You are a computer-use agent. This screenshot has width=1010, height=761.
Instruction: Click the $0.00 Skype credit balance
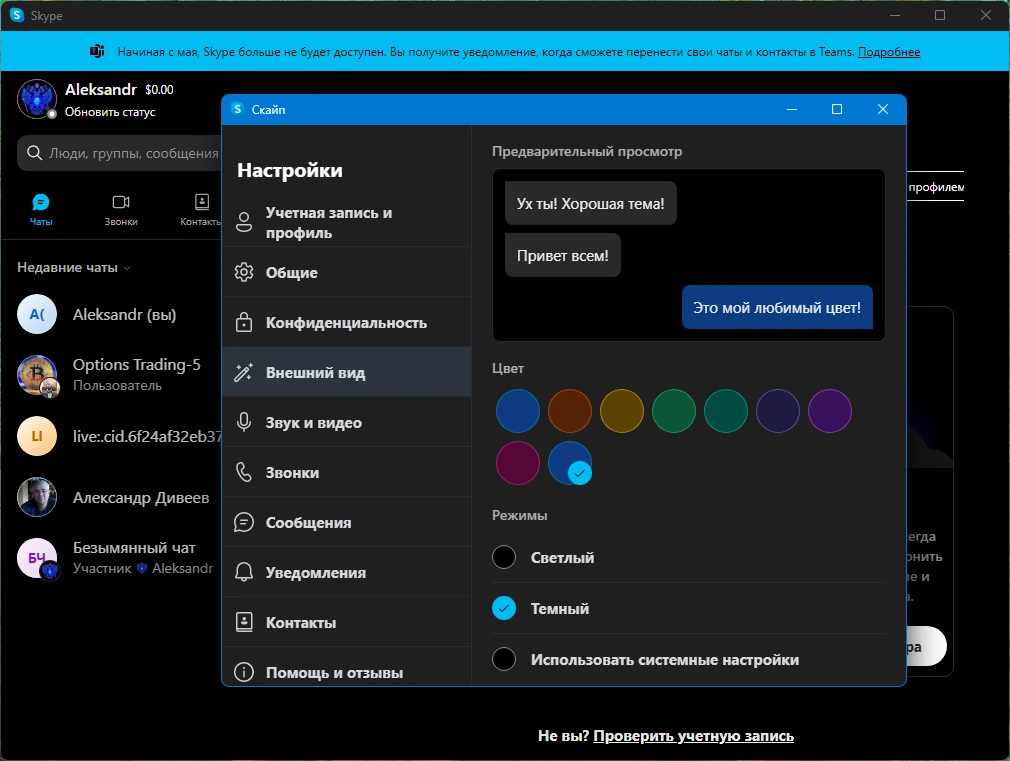159,90
